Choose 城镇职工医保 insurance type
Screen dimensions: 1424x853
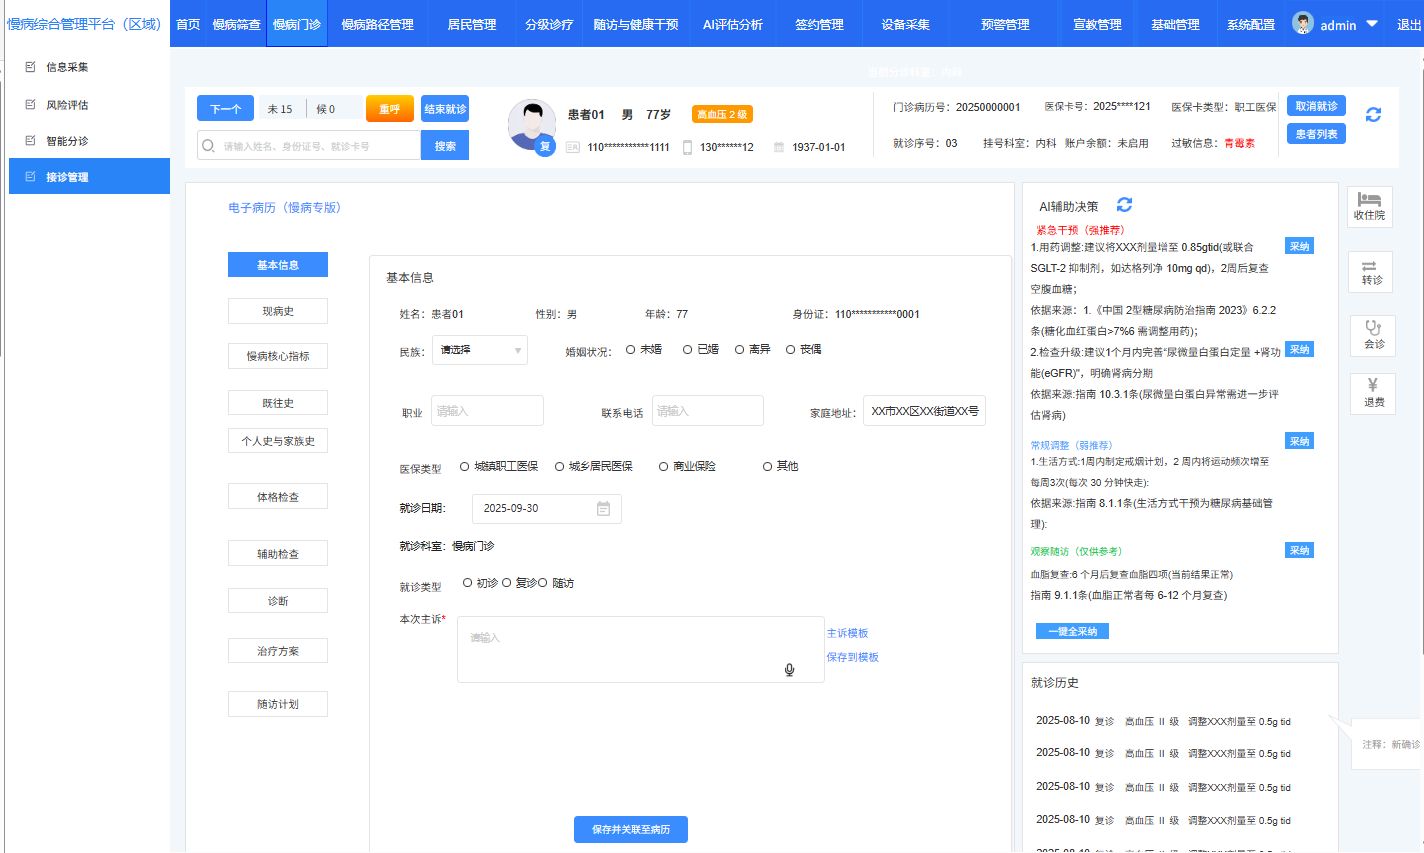tap(465, 467)
